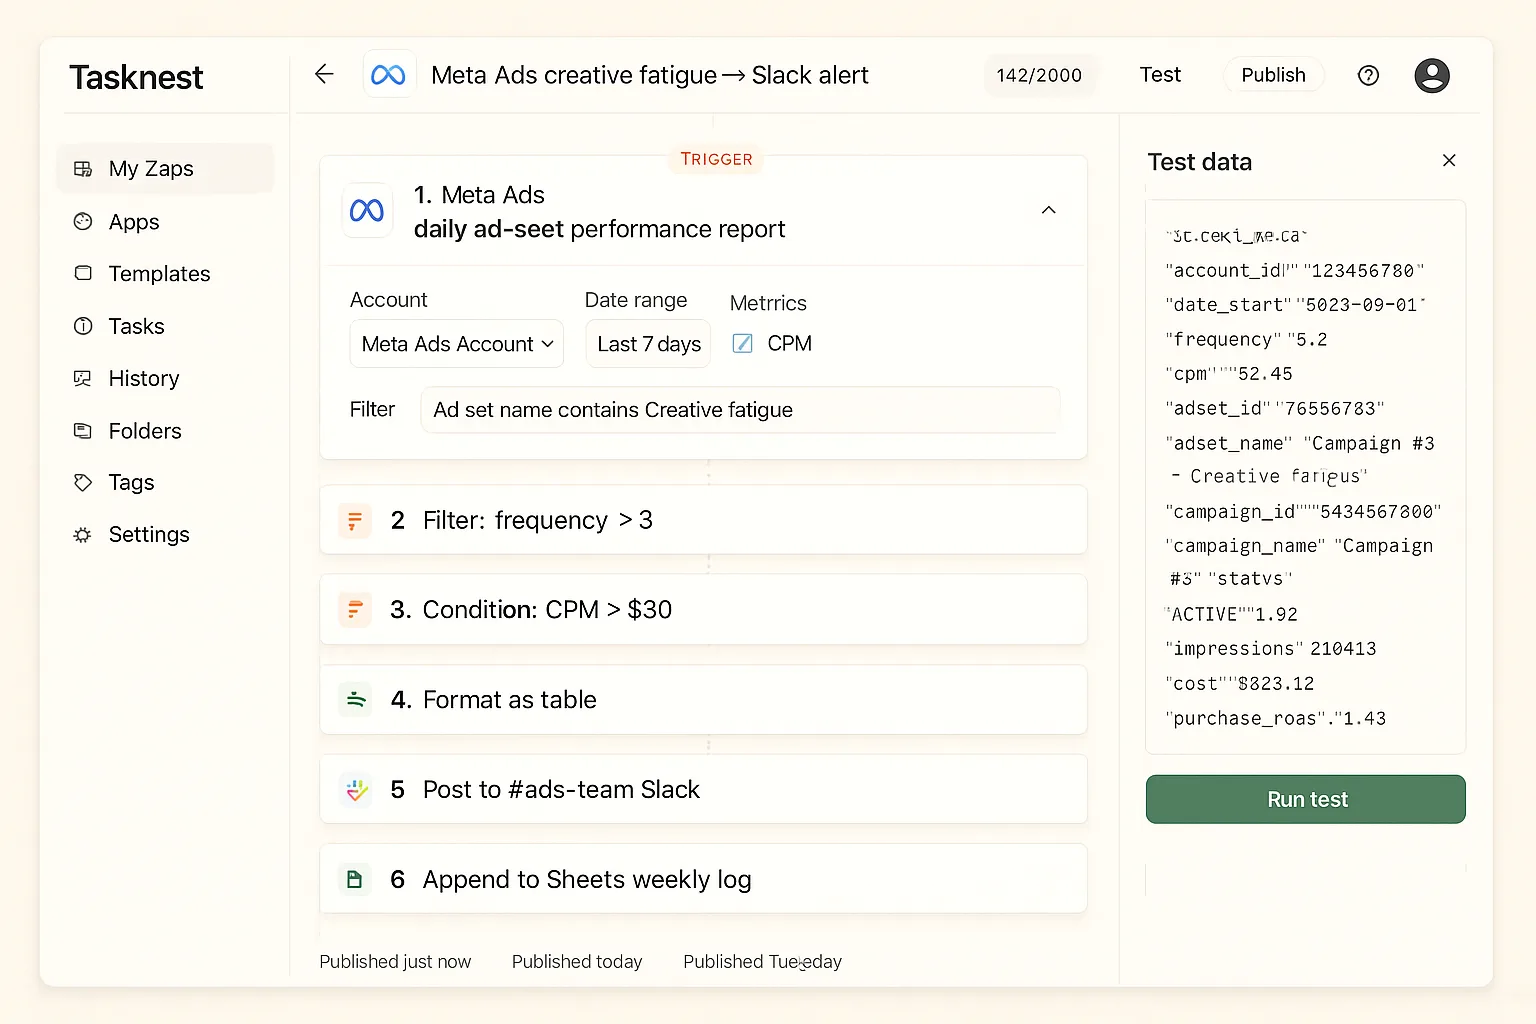
Task: Click the "cpm" 52.45 test data line
Action: pyautogui.click(x=1229, y=374)
